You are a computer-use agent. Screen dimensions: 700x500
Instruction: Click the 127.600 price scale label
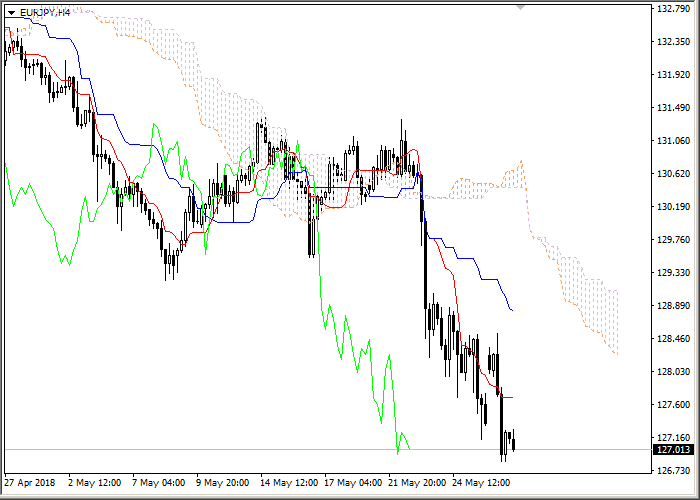click(x=673, y=405)
